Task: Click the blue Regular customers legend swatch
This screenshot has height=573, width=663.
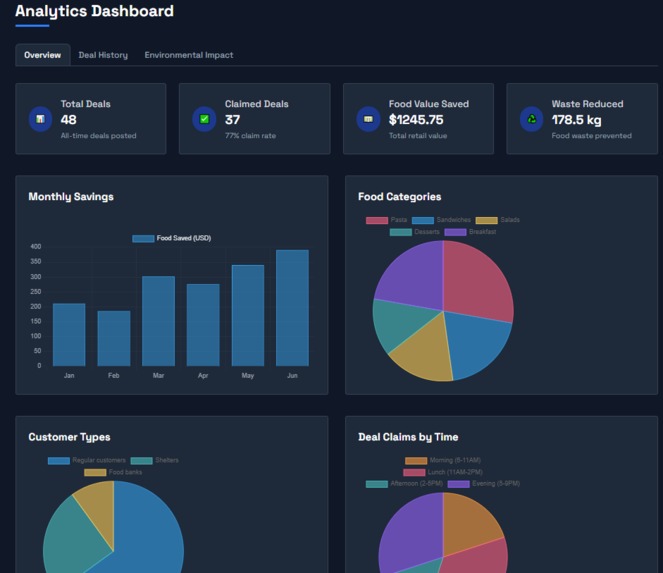Action: (59, 461)
